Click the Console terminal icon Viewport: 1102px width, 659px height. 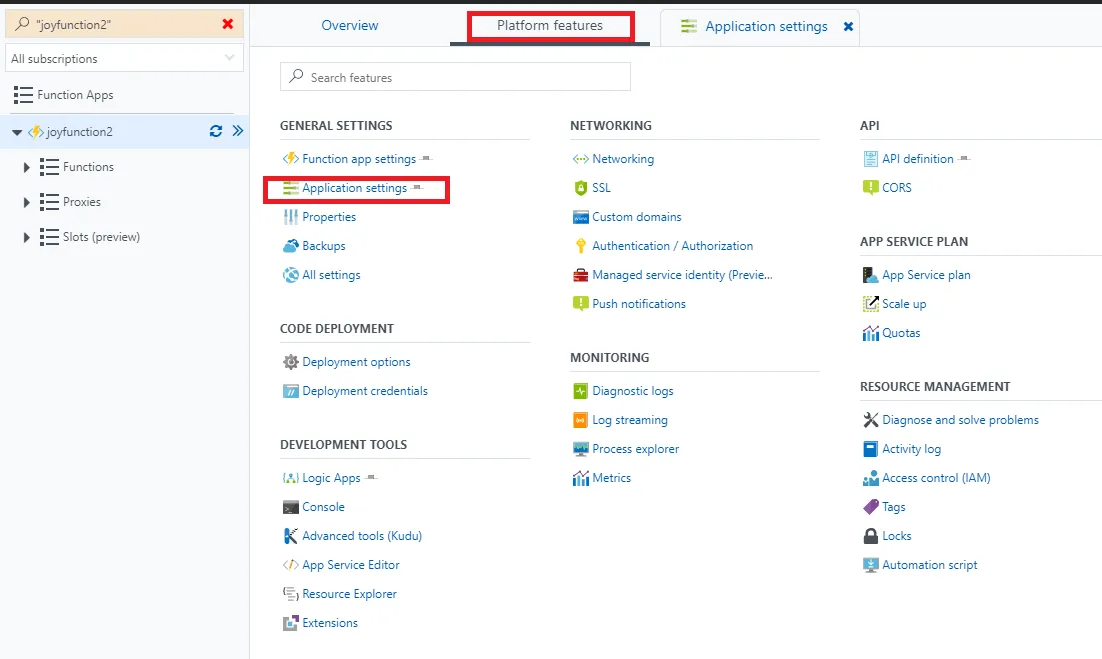pyautogui.click(x=290, y=507)
